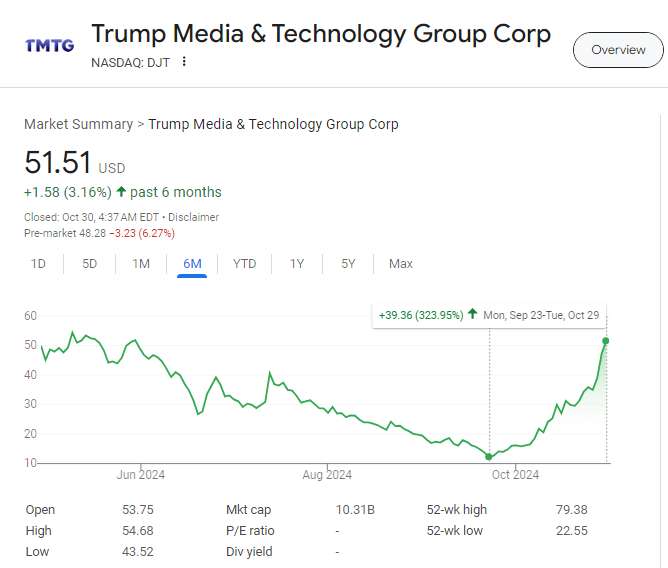
Task: Click the Disclaimer link
Action: pos(193,217)
